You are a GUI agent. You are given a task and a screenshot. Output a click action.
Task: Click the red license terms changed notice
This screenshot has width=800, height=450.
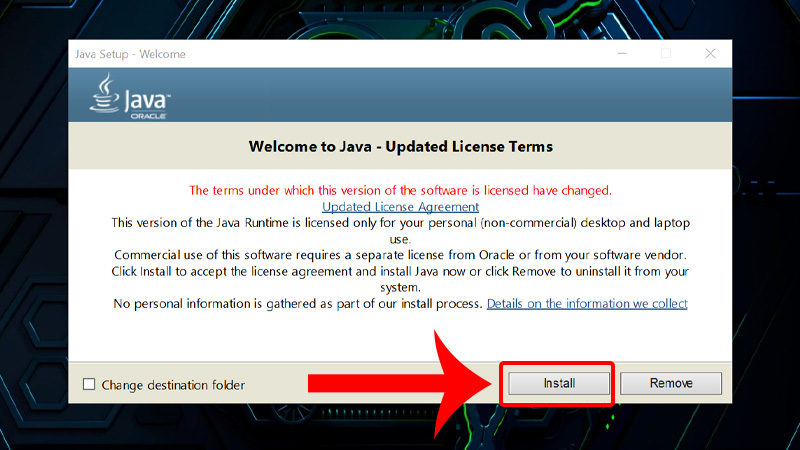pos(401,190)
